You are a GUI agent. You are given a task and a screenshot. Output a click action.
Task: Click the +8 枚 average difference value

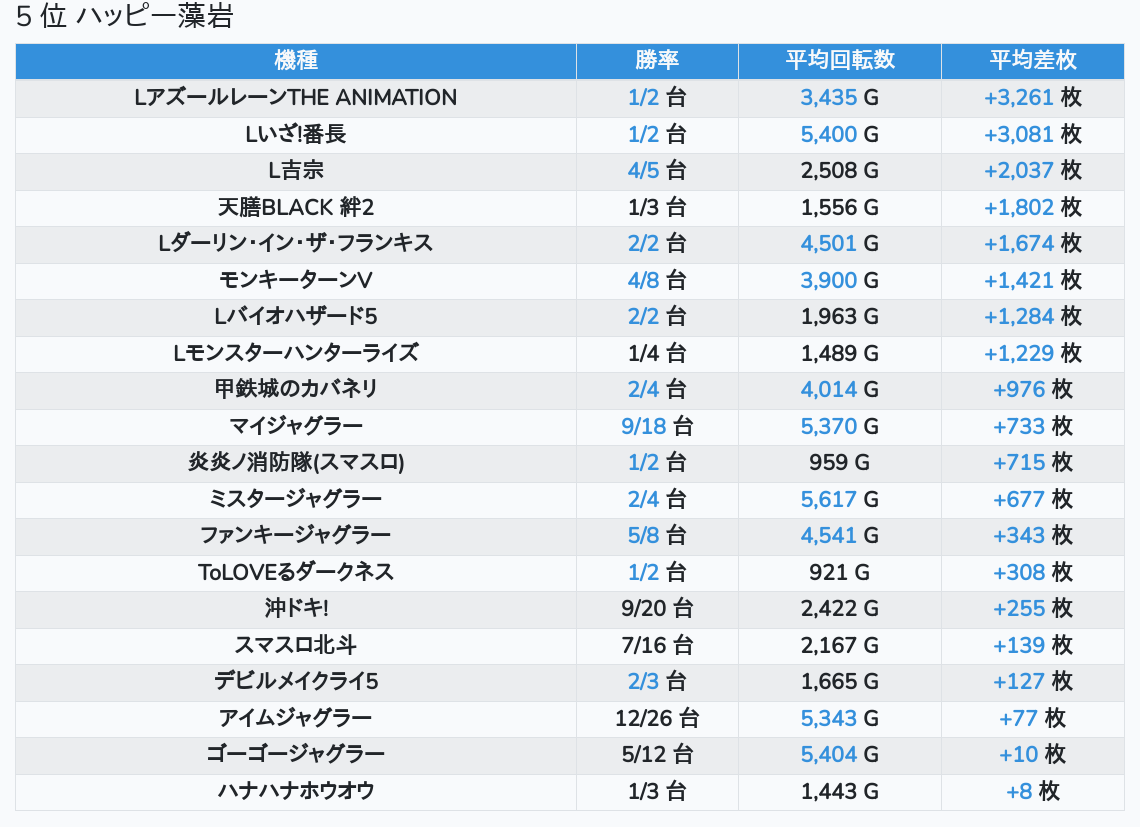point(1032,791)
